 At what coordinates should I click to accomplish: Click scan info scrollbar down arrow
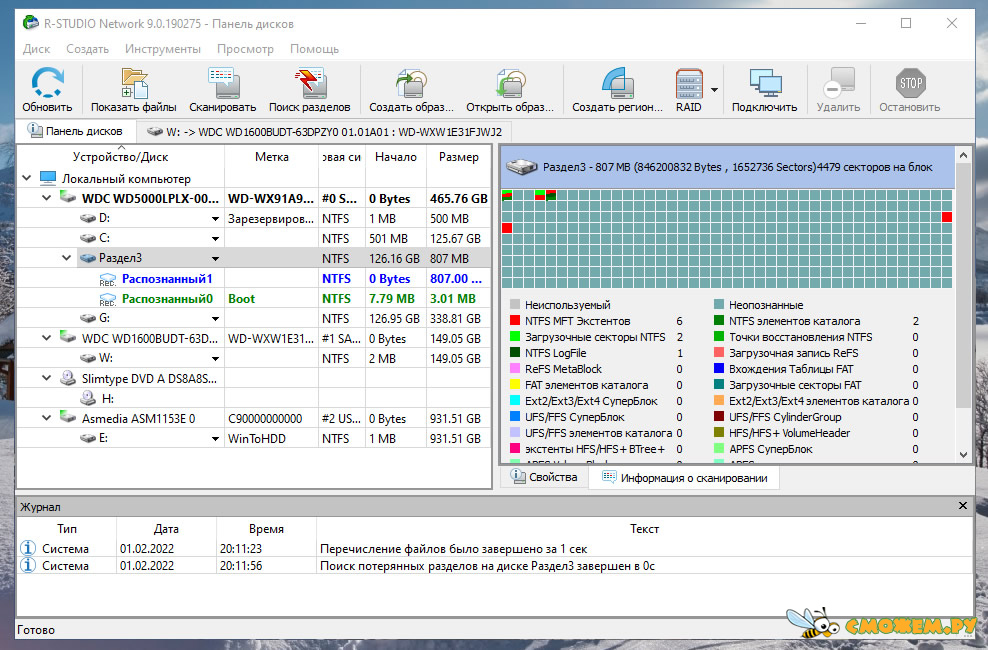[963, 455]
